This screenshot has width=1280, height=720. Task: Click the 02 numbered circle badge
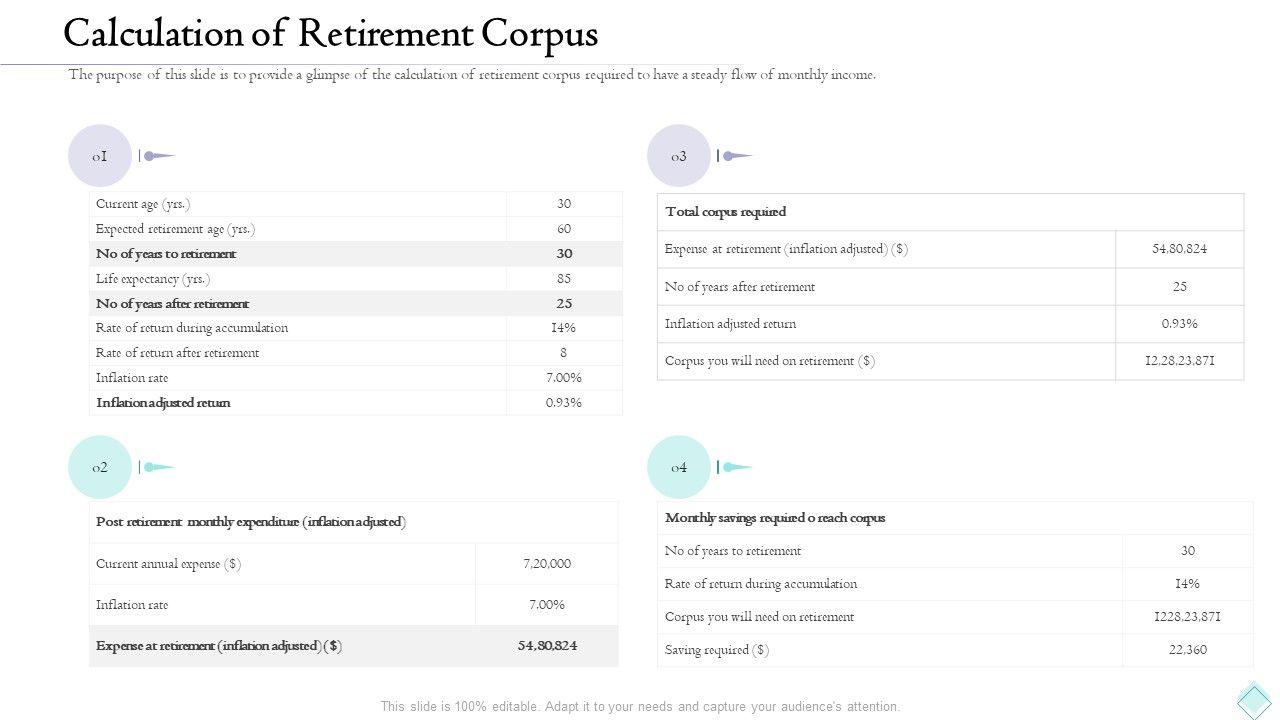point(100,467)
